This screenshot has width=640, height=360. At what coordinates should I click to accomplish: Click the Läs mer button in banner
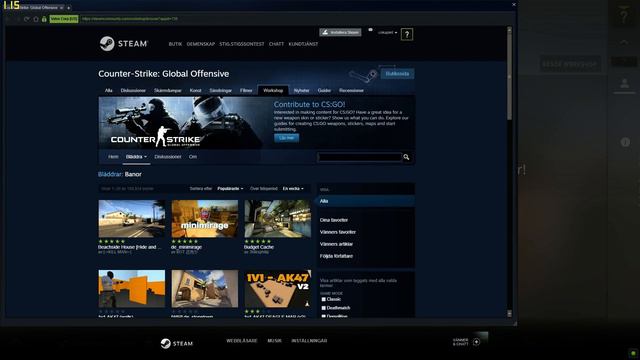(x=287, y=138)
